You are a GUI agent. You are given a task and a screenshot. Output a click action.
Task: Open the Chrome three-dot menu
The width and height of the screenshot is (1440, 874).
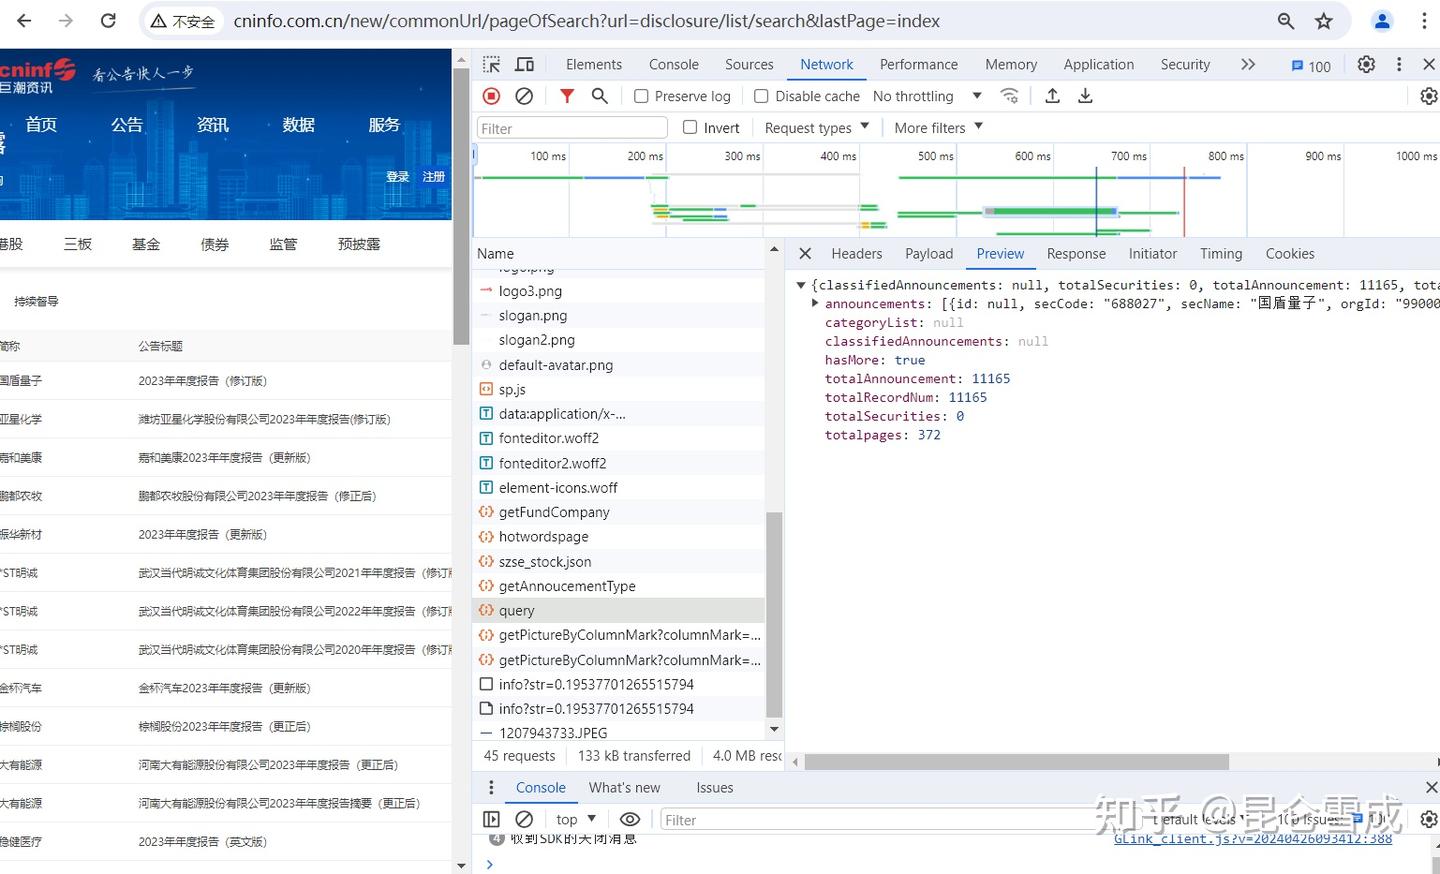pyautogui.click(x=1424, y=21)
